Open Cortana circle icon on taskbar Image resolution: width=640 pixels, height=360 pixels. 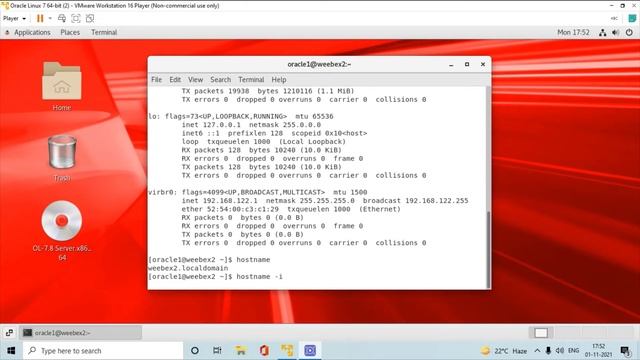(195, 351)
